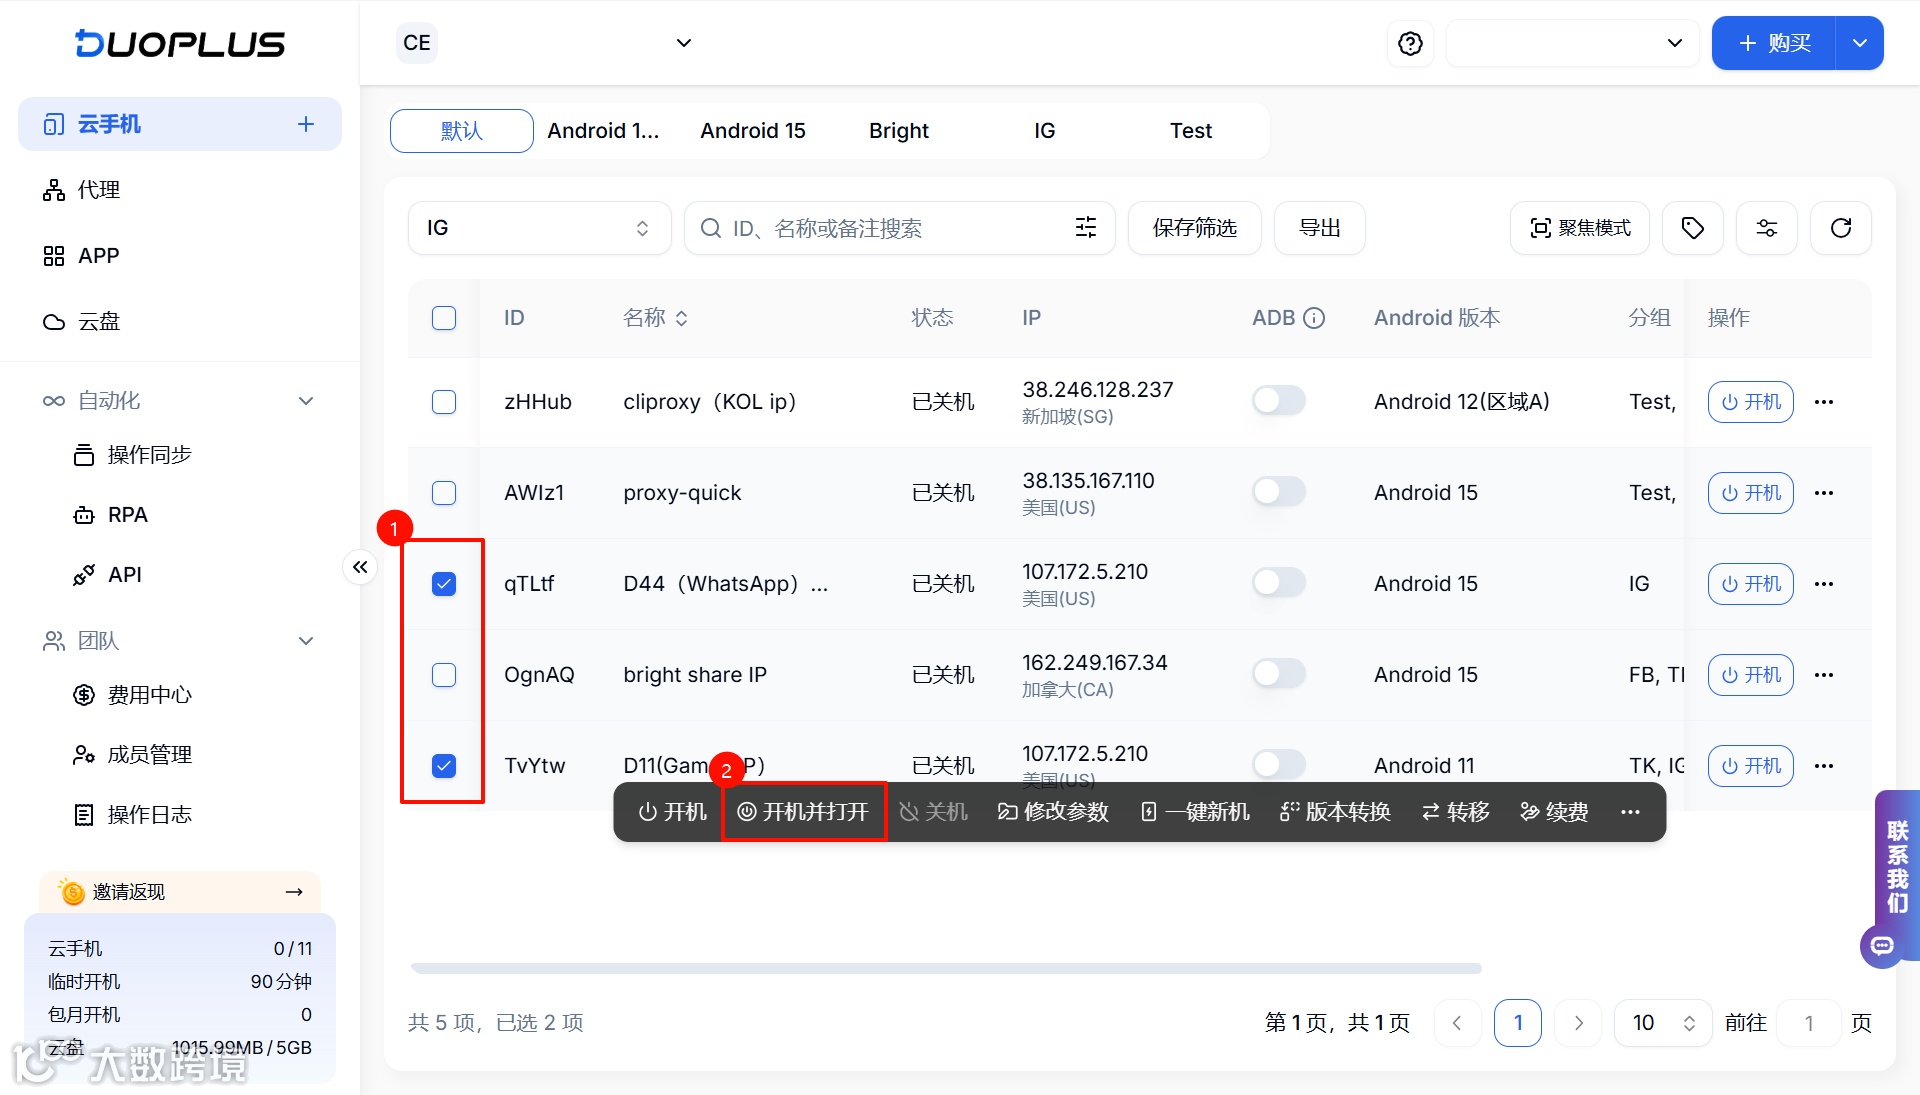Switch to the Android 15 tab
1920x1095 pixels.
pos(752,131)
